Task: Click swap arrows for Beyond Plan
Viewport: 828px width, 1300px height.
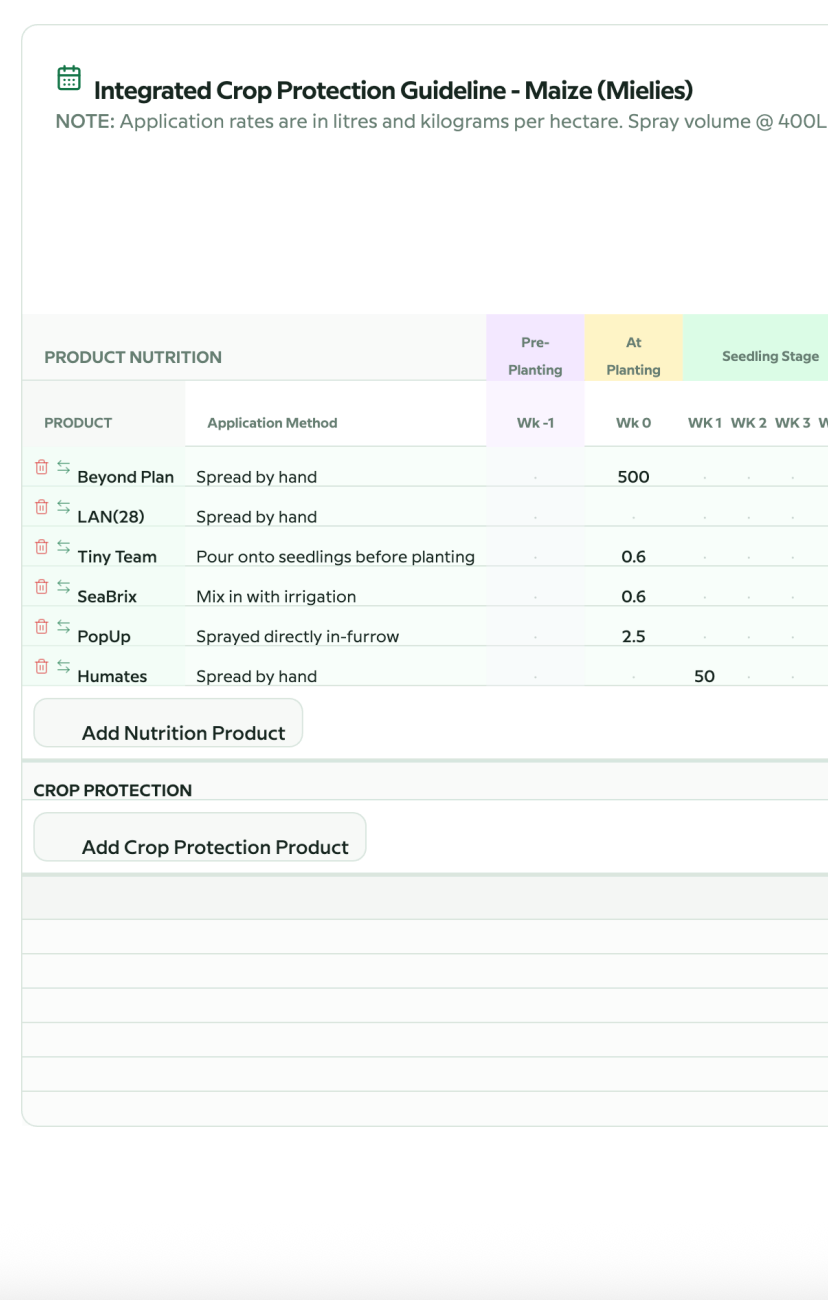Action: pos(63,467)
